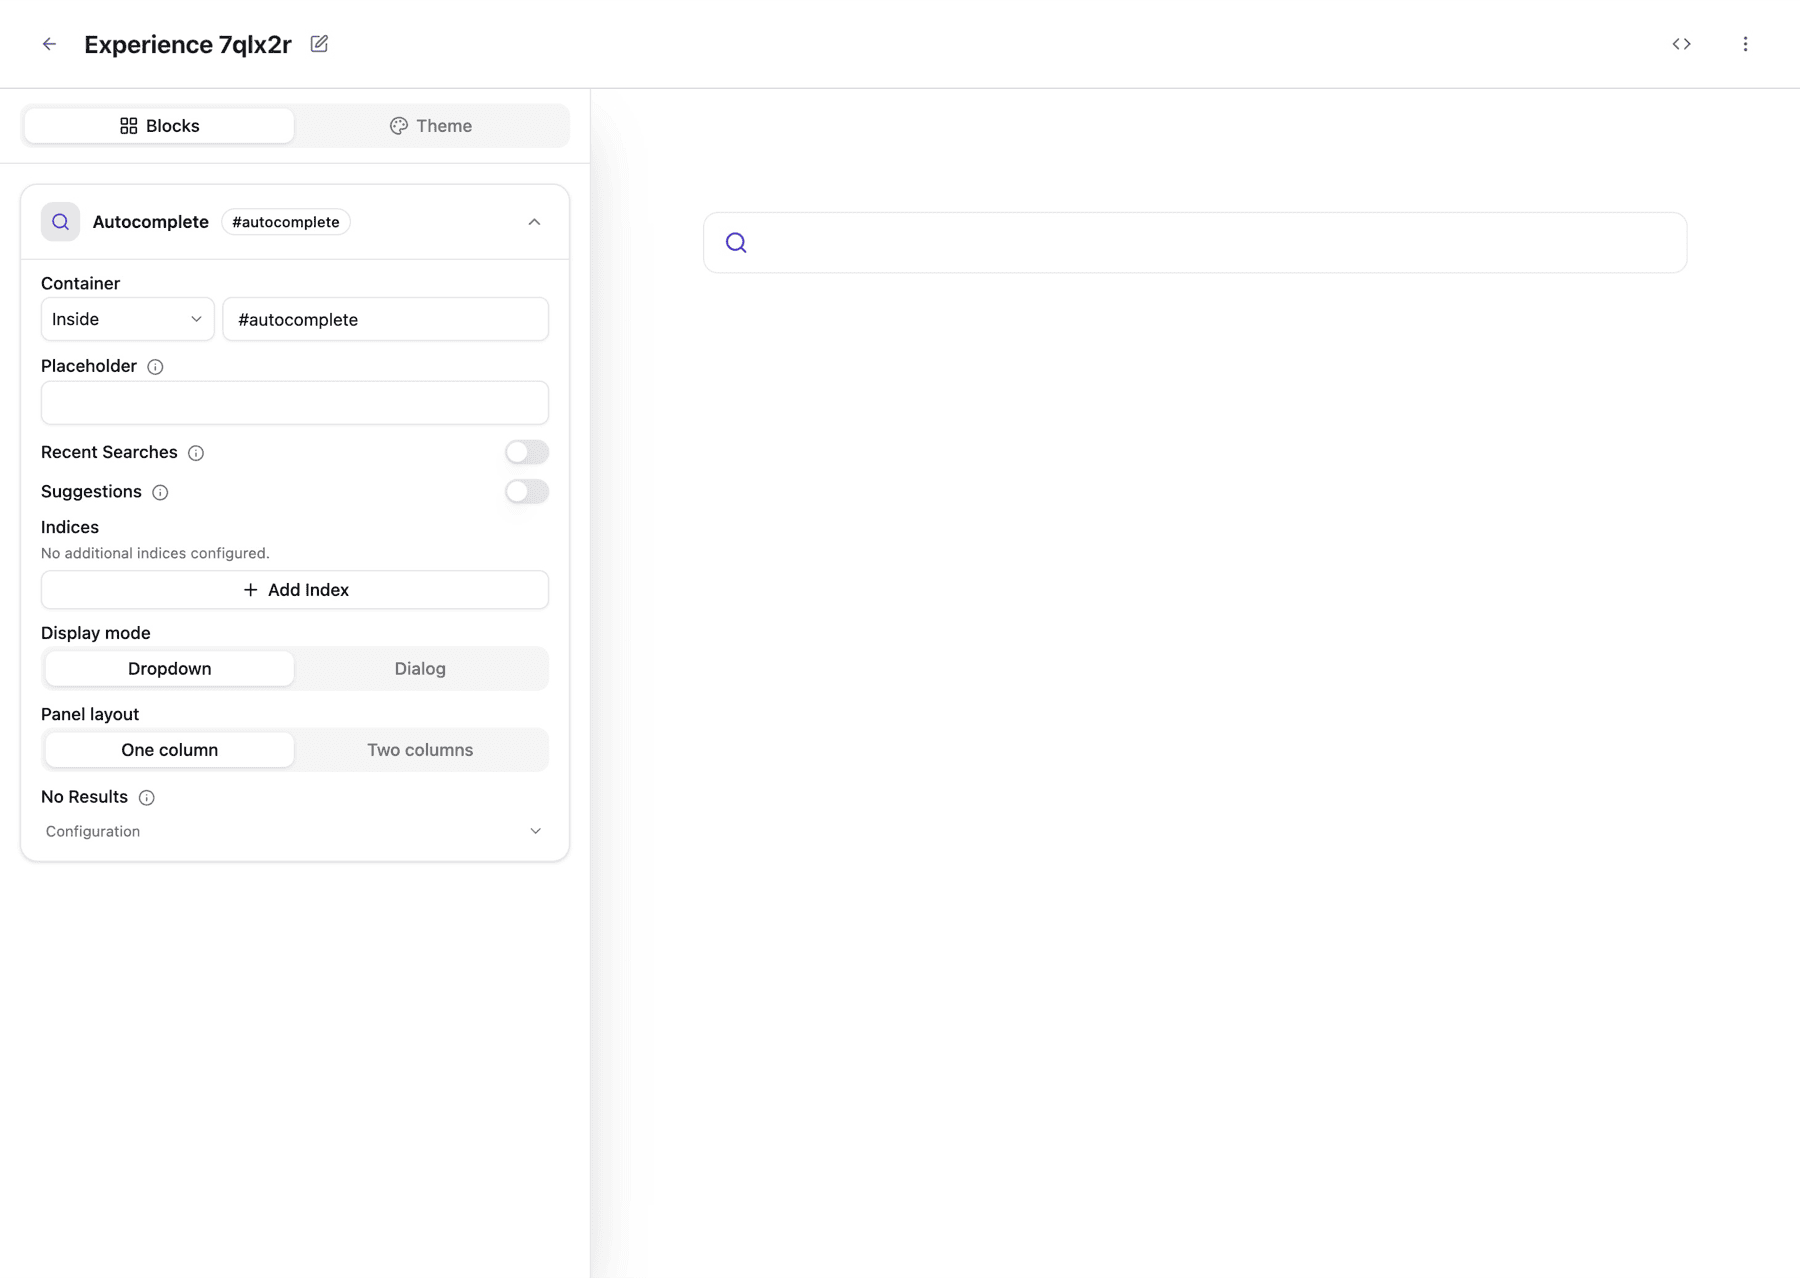
Task: Show info for Recent Searches
Action: 196,453
